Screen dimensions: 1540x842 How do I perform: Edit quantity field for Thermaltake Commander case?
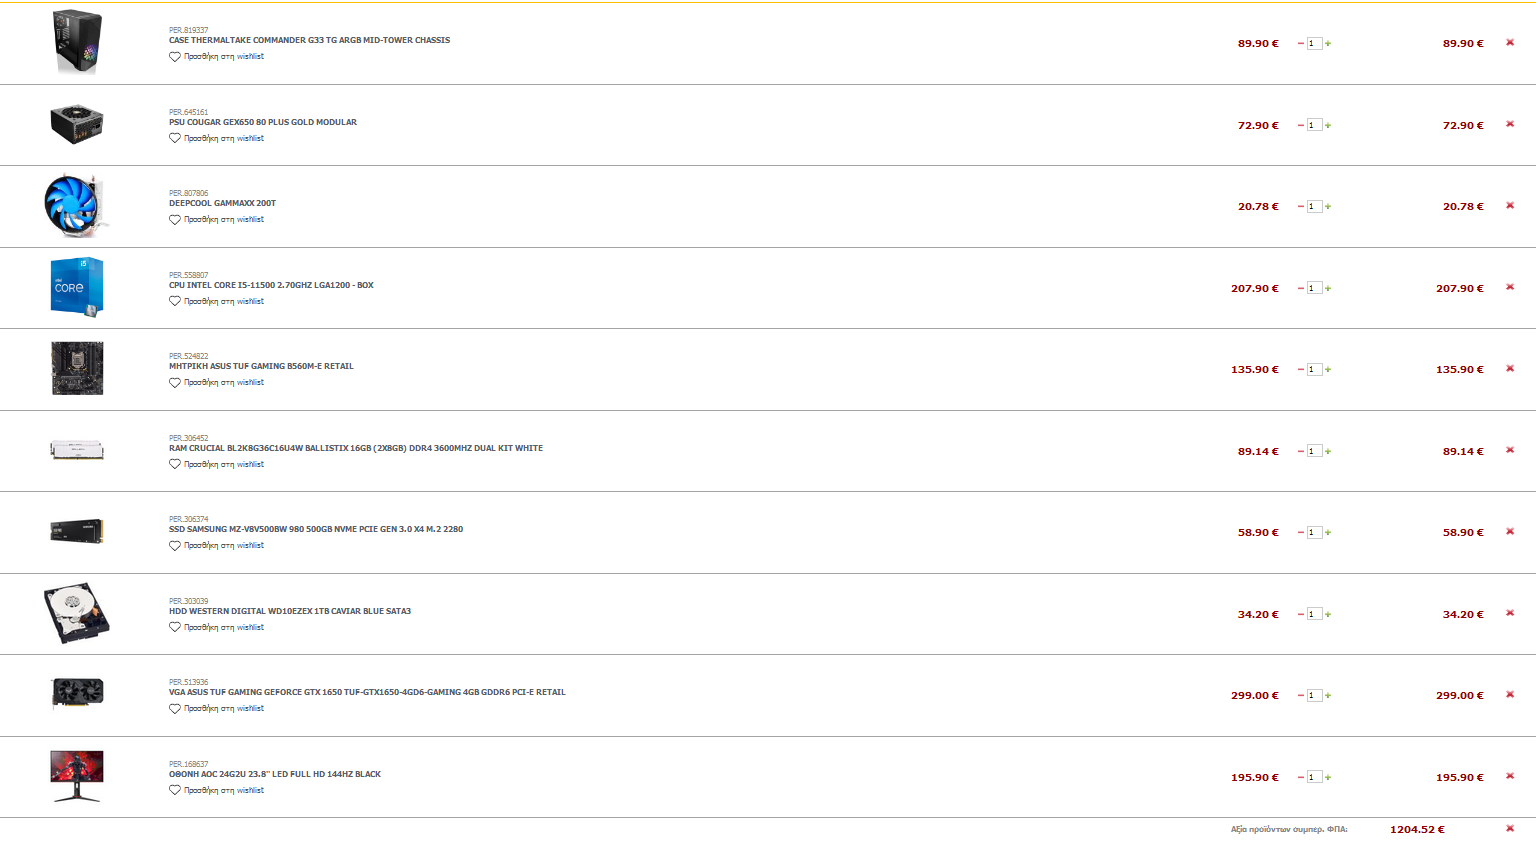1314,43
